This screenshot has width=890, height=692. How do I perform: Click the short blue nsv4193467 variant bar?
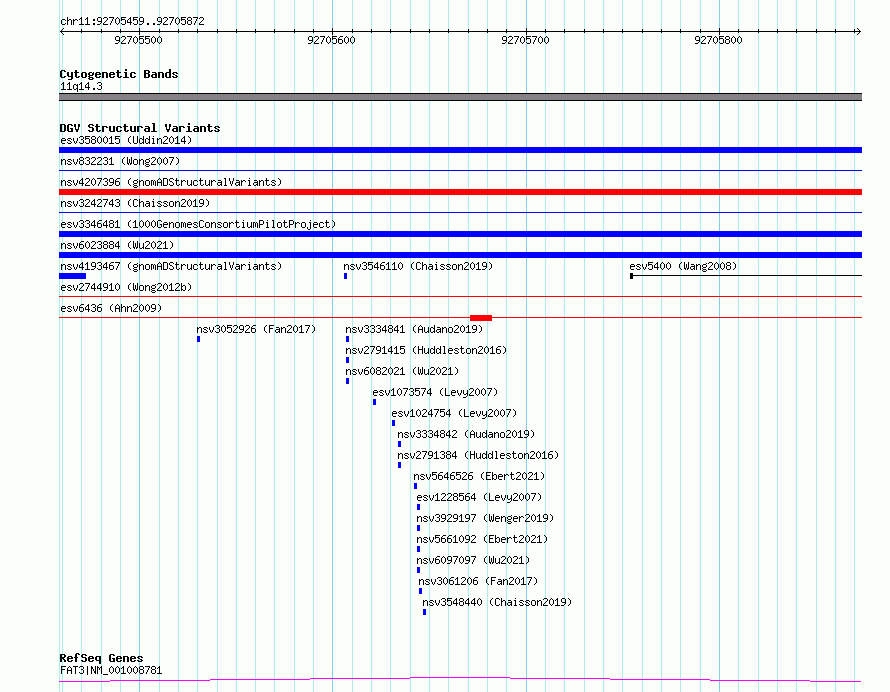73,276
